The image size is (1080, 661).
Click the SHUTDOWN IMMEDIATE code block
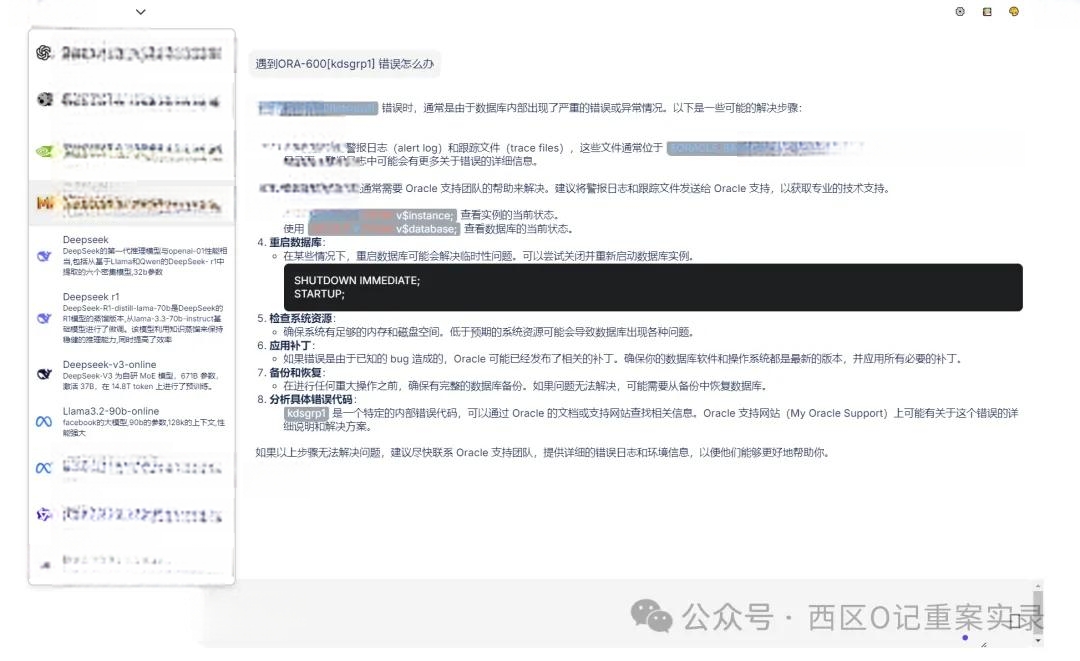tap(653, 287)
